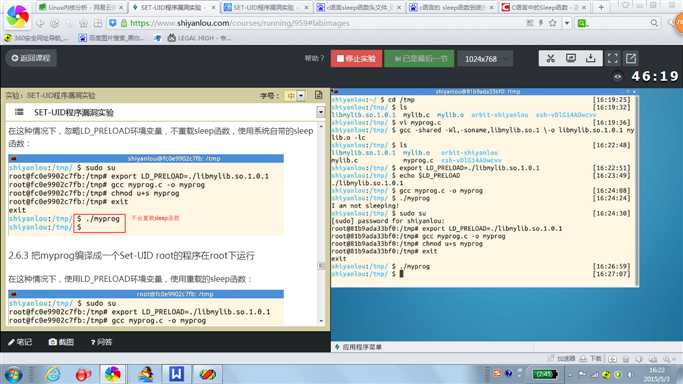Open the Baidu image search bookmark

tap(111, 38)
